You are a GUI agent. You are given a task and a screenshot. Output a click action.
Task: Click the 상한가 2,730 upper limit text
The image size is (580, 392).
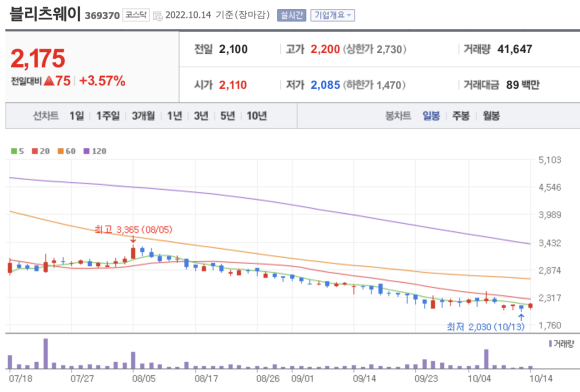click(x=375, y=49)
